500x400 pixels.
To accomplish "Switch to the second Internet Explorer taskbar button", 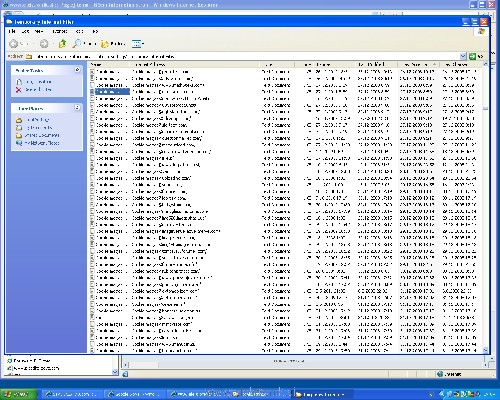I will tap(135, 394).
